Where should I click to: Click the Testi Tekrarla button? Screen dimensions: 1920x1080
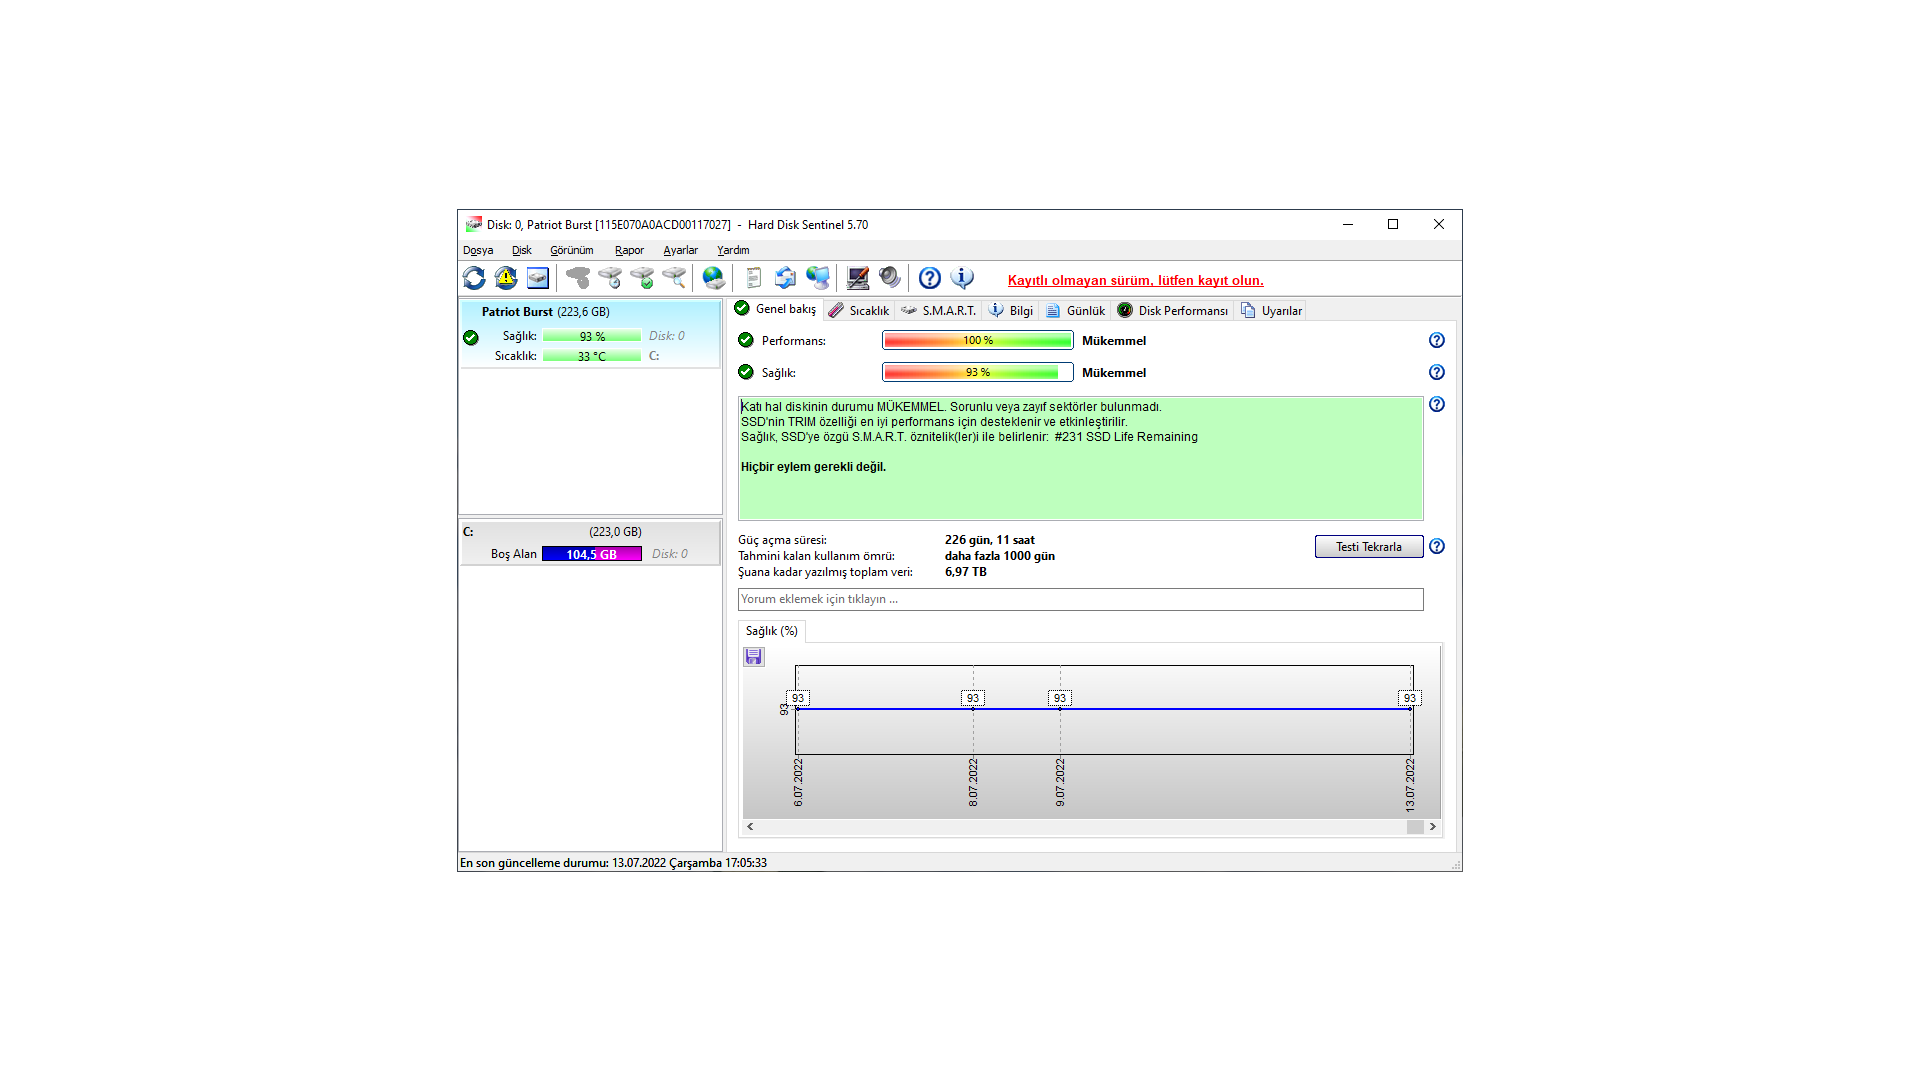pos(1368,547)
